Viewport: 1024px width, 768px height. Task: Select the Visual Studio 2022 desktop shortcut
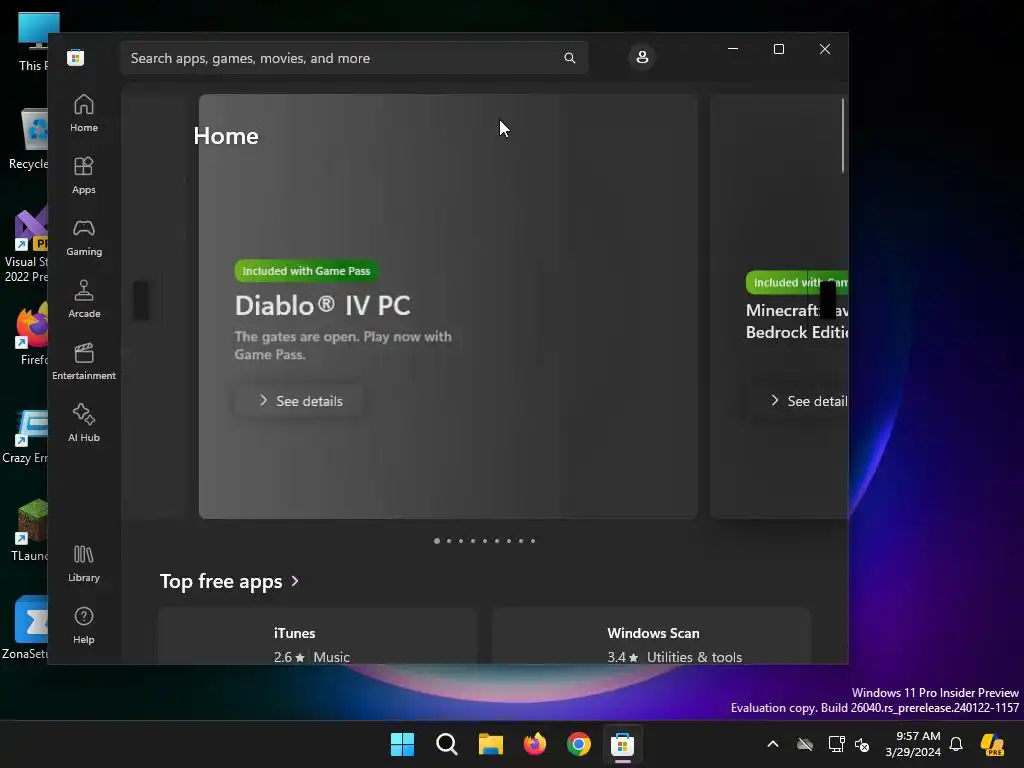pyautogui.click(x=26, y=245)
